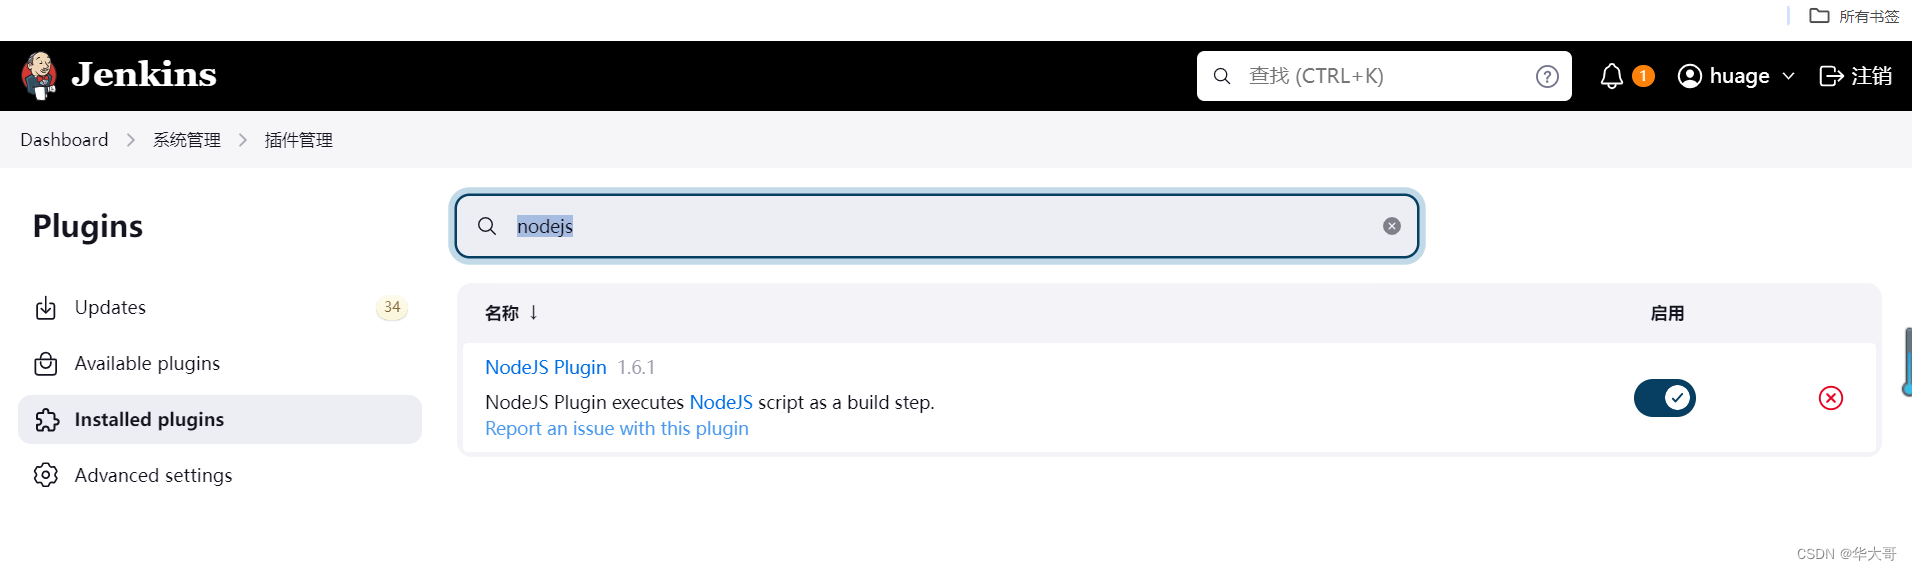Expand breadcrumb chevron after Dashboard
Viewport: 1912px width, 570px height.
[x=131, y=140]
